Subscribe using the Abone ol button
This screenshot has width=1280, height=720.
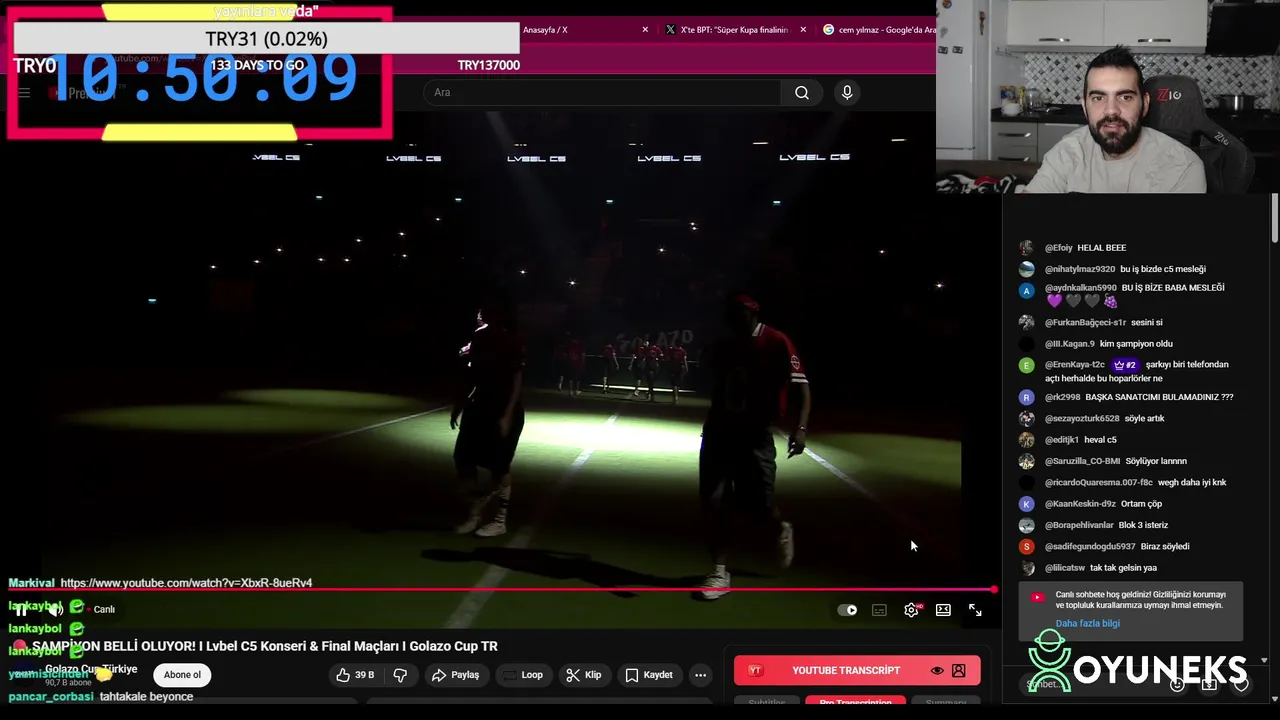point(182,675)
